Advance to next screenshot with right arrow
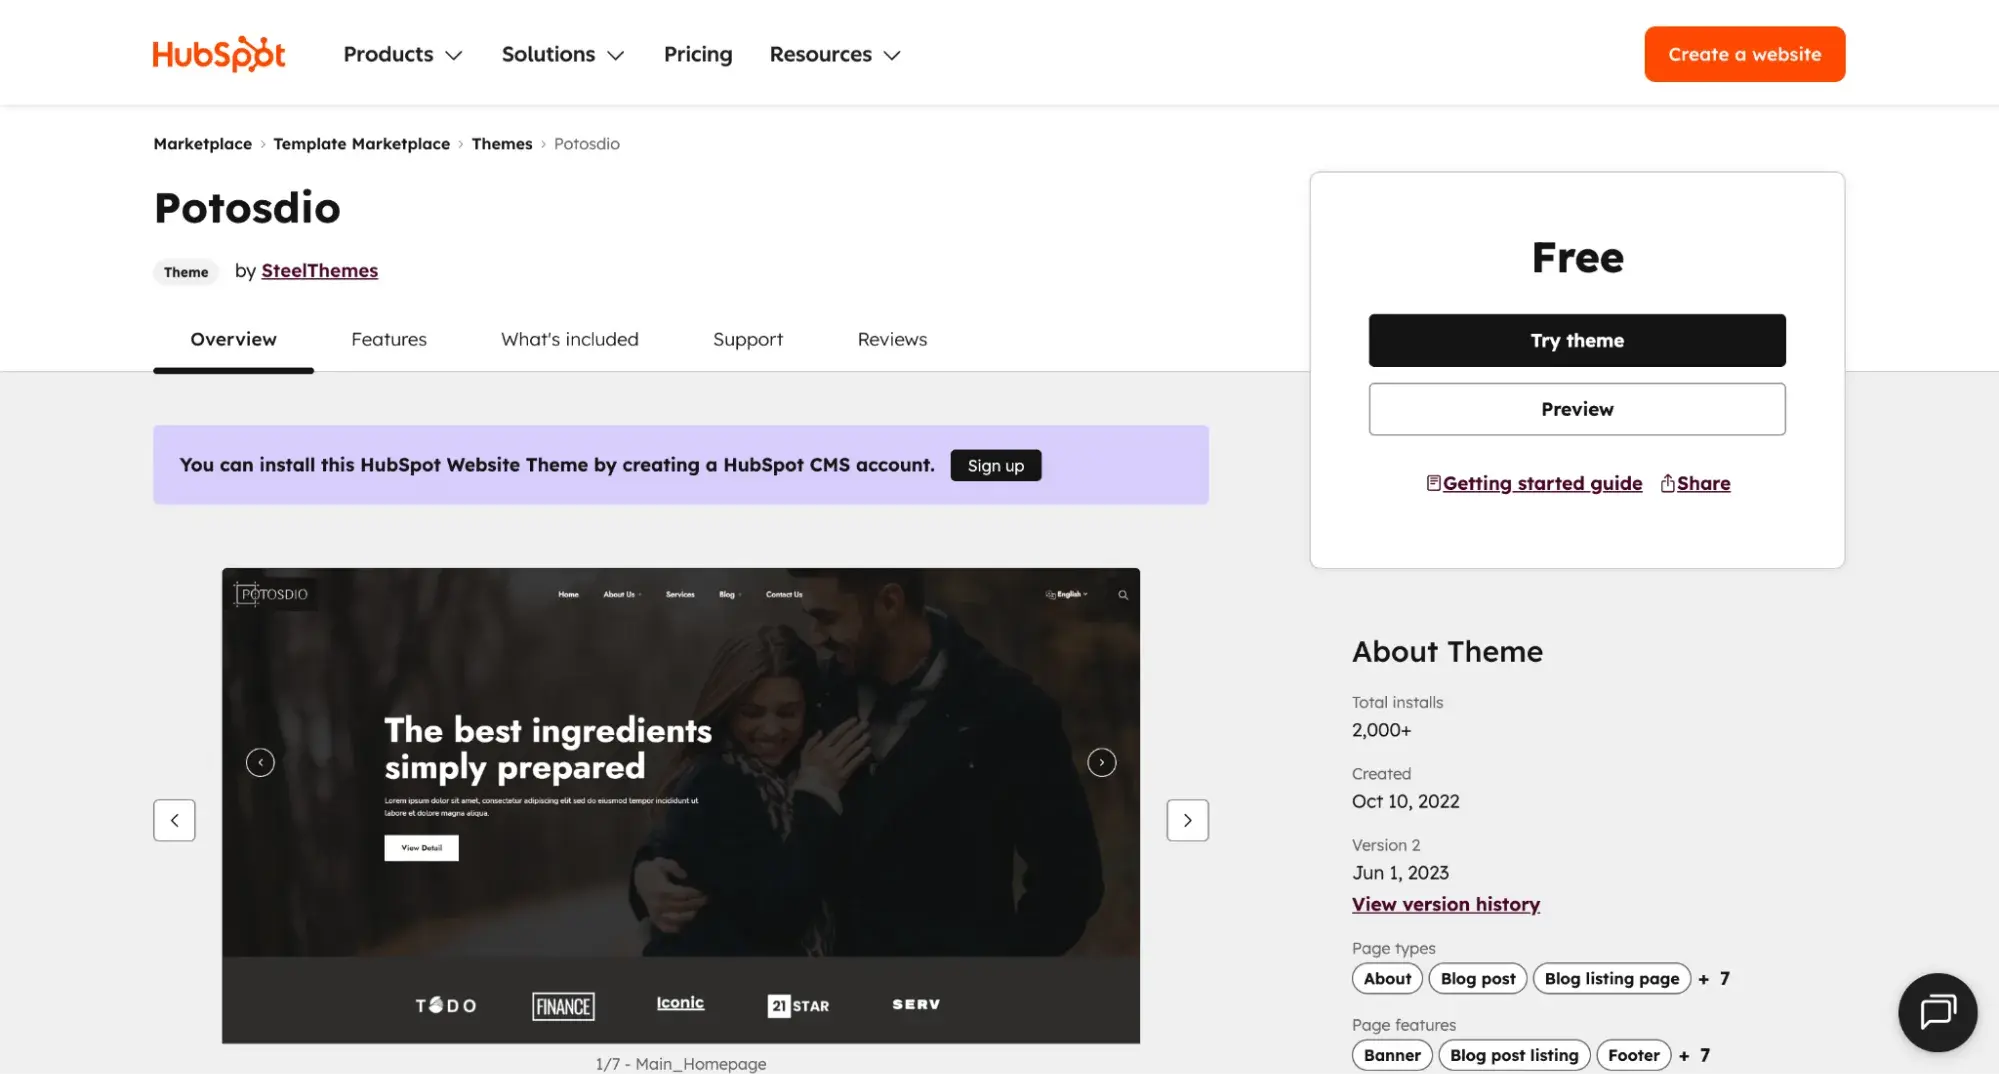The image size is (1999, 1074). [1187, 820]
